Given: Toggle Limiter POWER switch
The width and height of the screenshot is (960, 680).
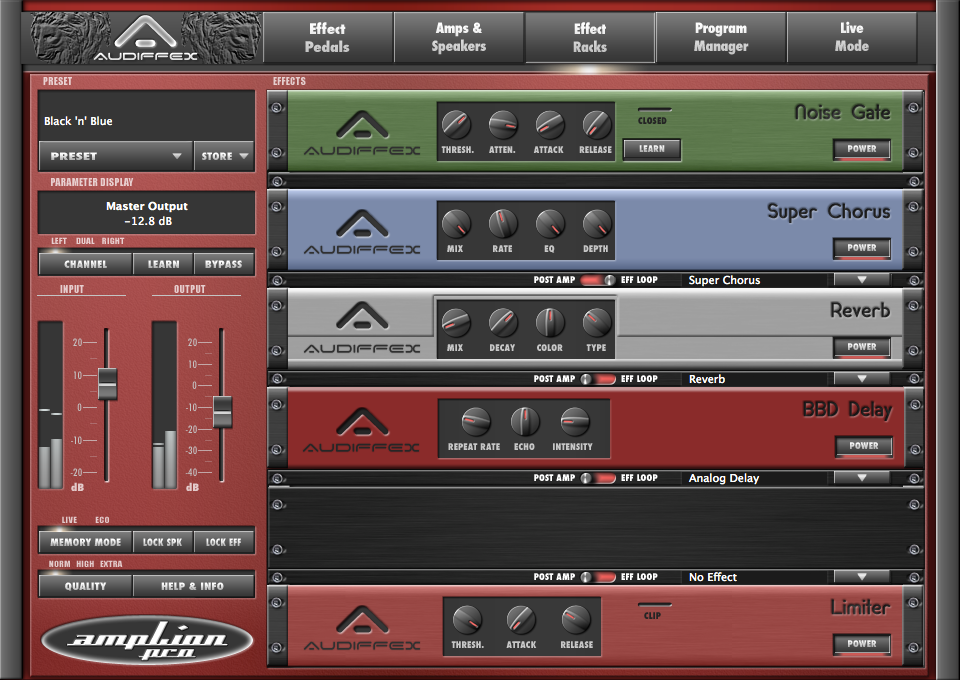Looking at the screenshot, I should tap(861, 645).
